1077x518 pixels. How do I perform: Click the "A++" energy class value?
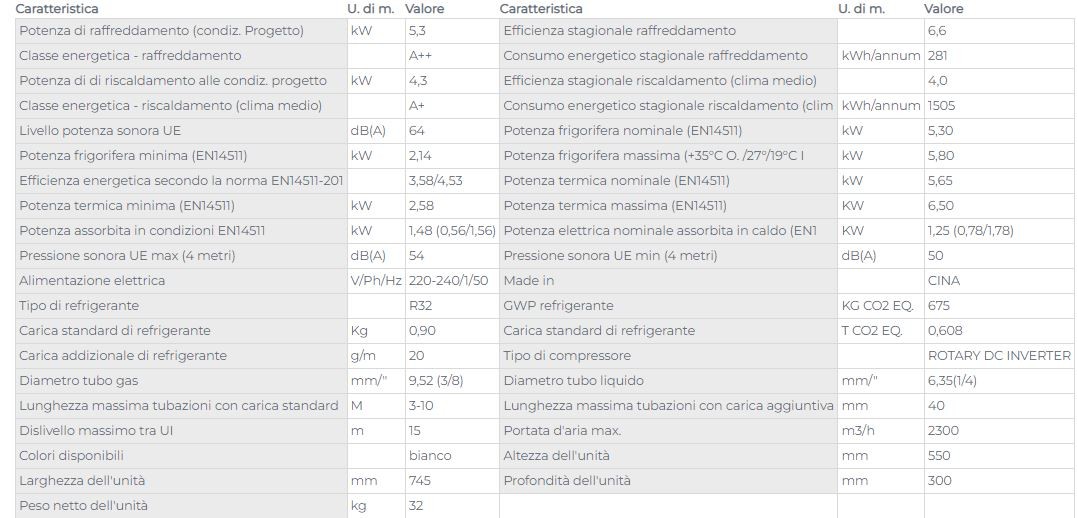click(x=420, y=56)
